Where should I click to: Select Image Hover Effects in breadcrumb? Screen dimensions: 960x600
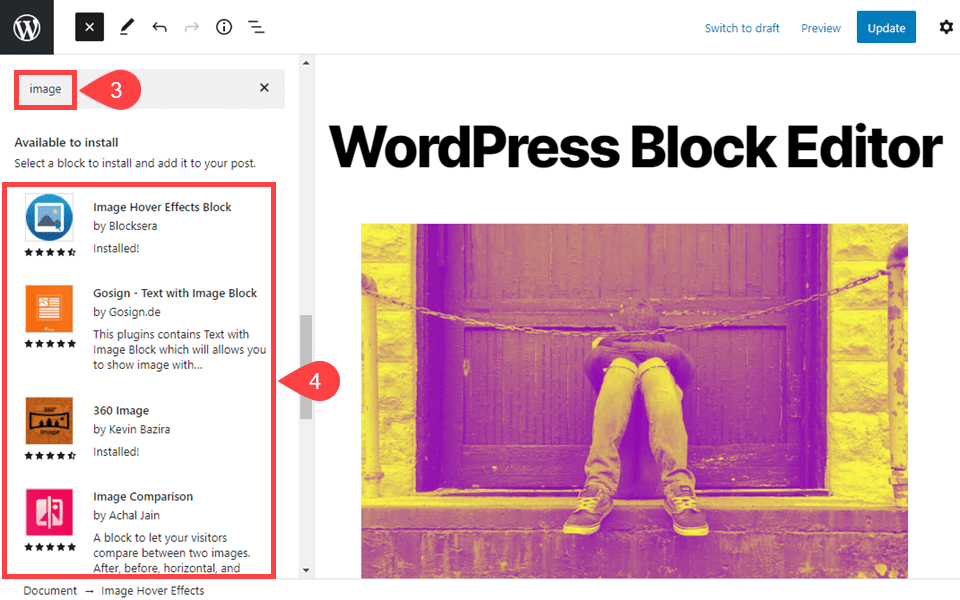[153, 590]
